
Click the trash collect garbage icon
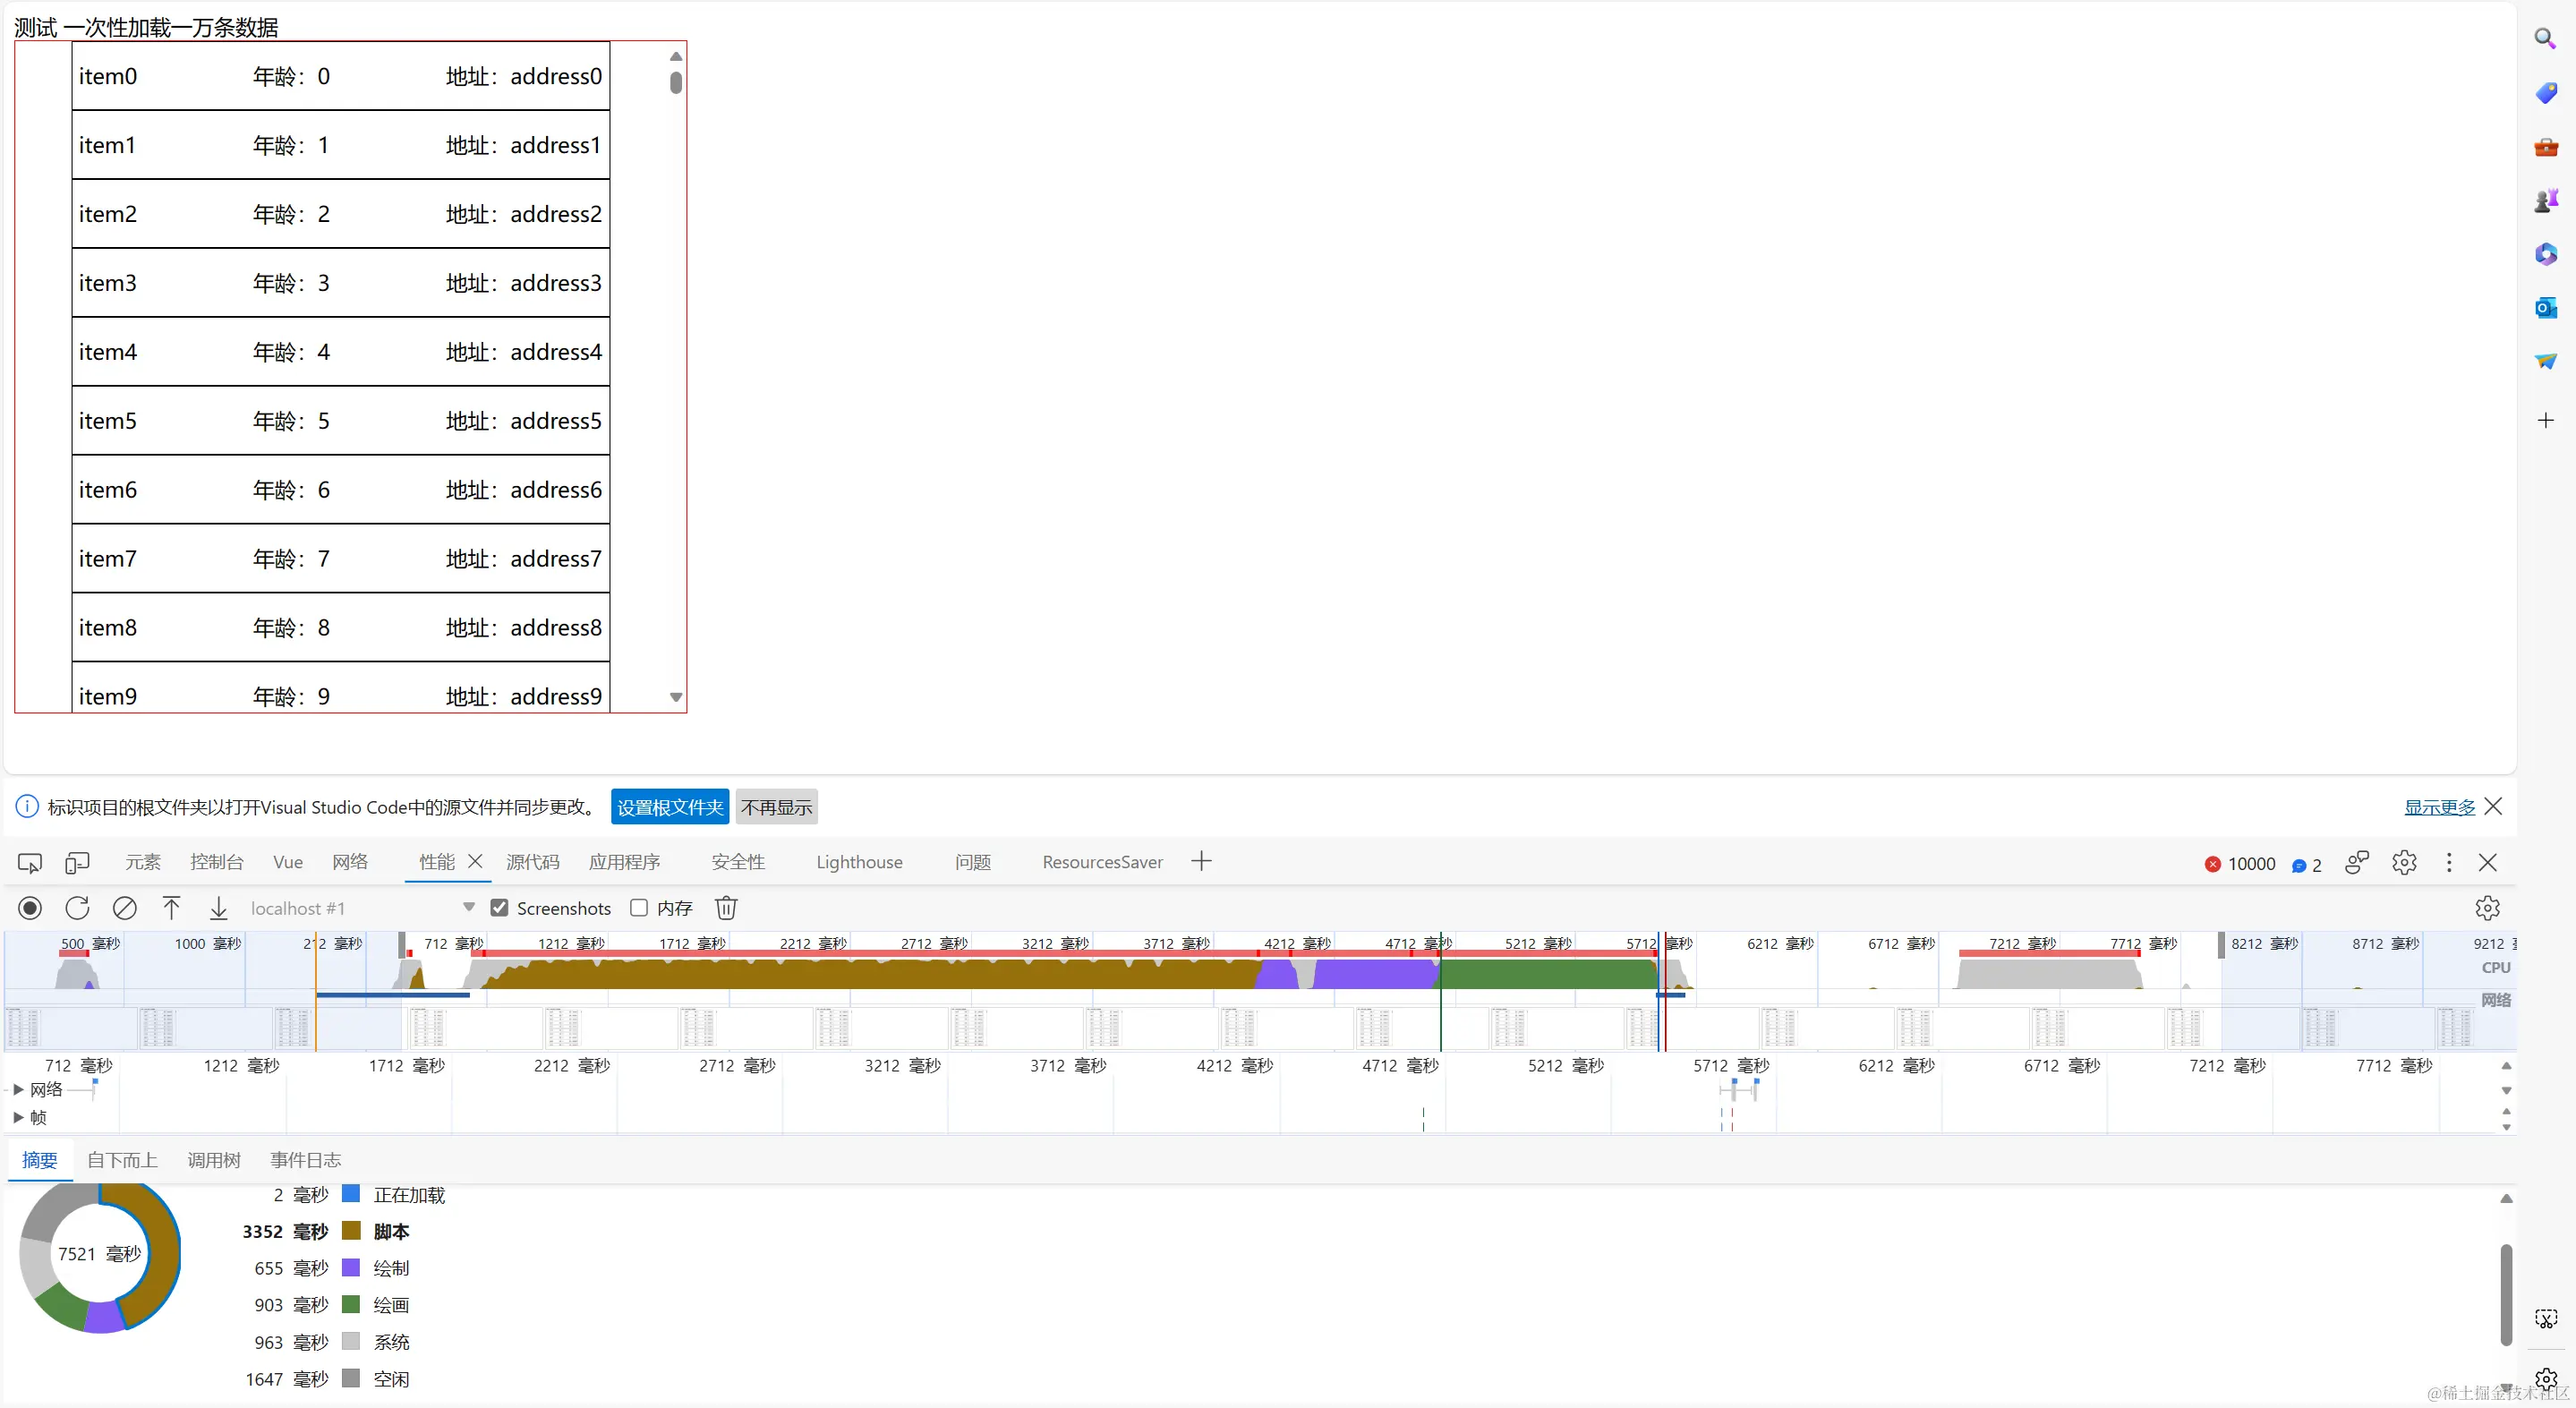[x=726, y=908]
